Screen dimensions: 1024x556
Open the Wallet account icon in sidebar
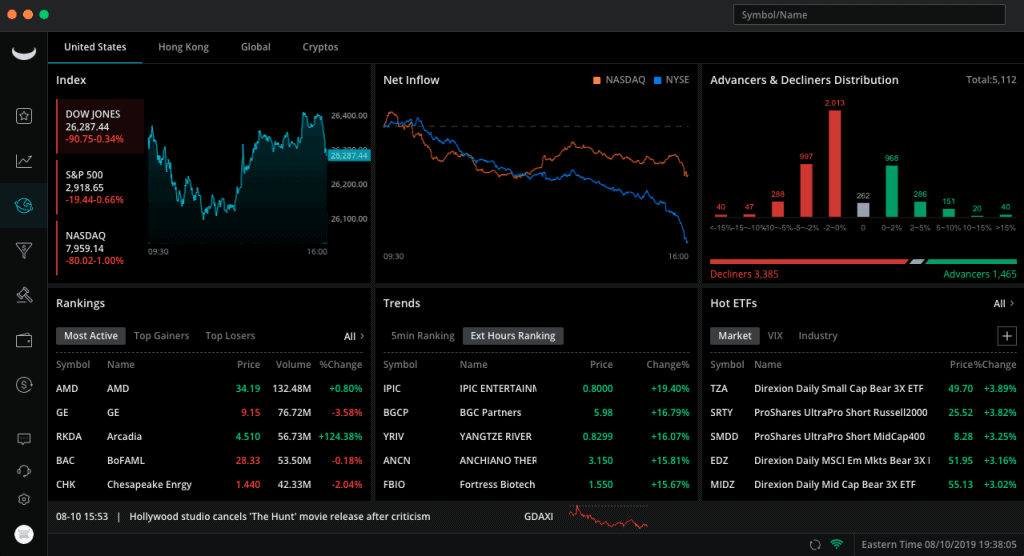pyautogui.click(x=24, y=340)
